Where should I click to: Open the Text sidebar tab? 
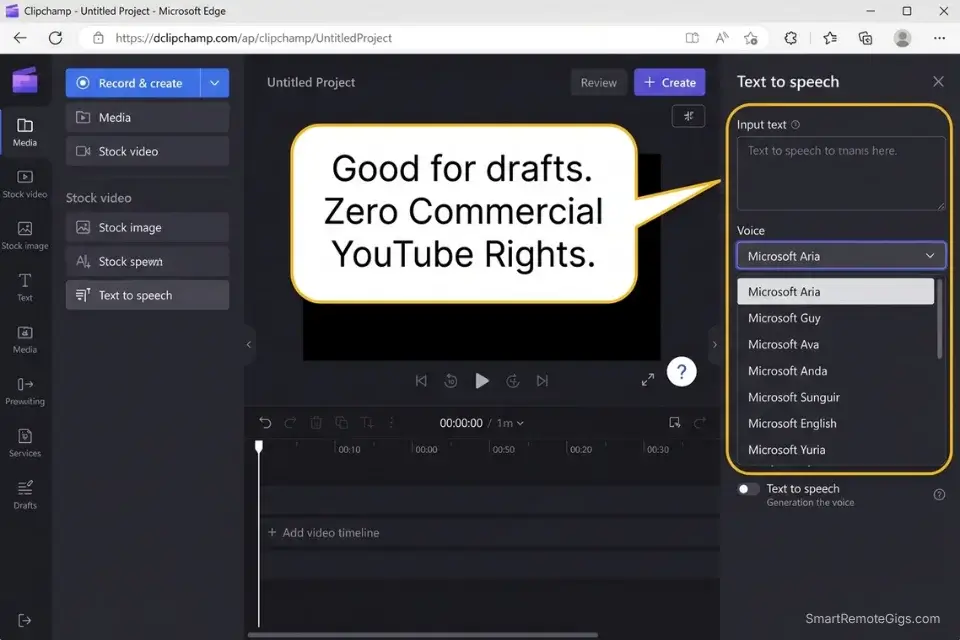point(25,287)
